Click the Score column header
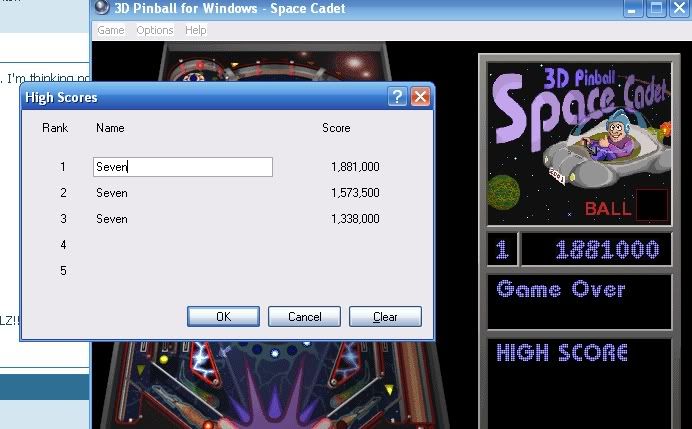Image resolution: width=692 pixels, height=429 pixels. point(336,128)
